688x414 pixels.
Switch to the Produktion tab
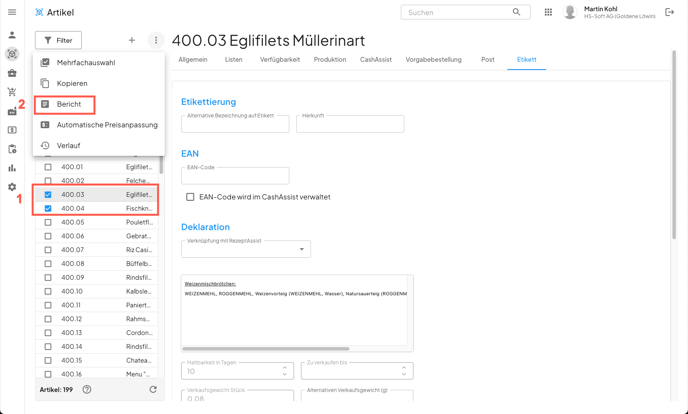pyautogui.click(x=330, y=60)
